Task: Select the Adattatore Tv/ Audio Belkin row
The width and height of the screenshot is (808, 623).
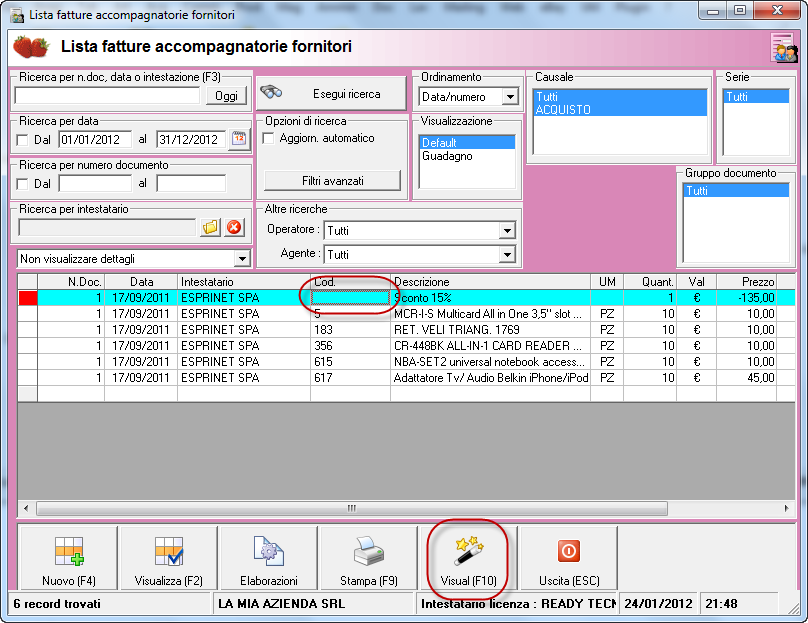Action: [406, 378]
